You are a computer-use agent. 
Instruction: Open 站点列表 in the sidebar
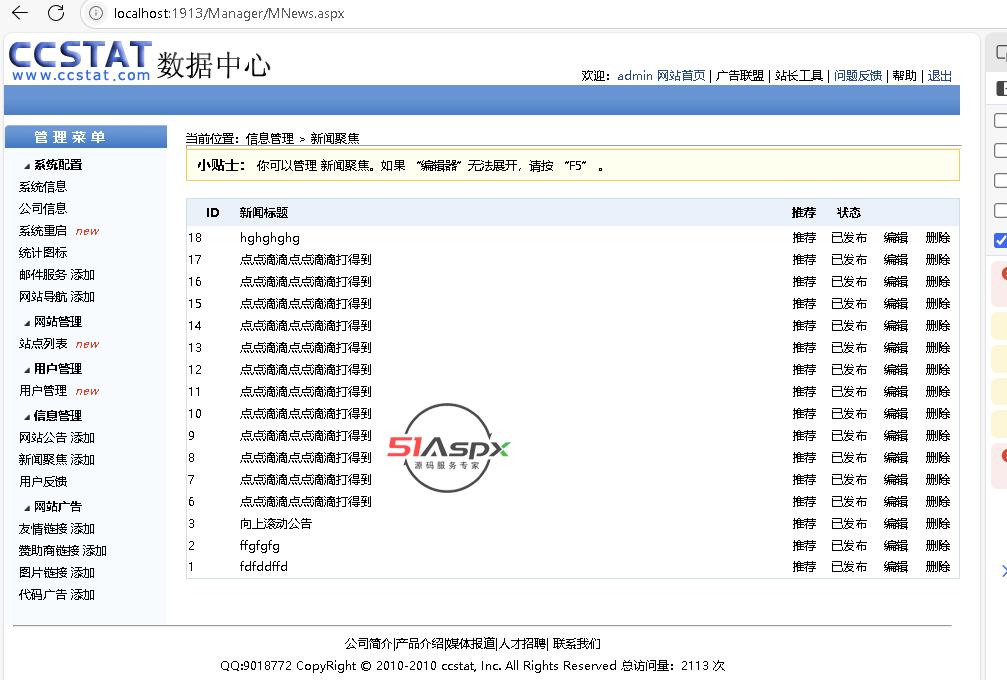[43, 344]
